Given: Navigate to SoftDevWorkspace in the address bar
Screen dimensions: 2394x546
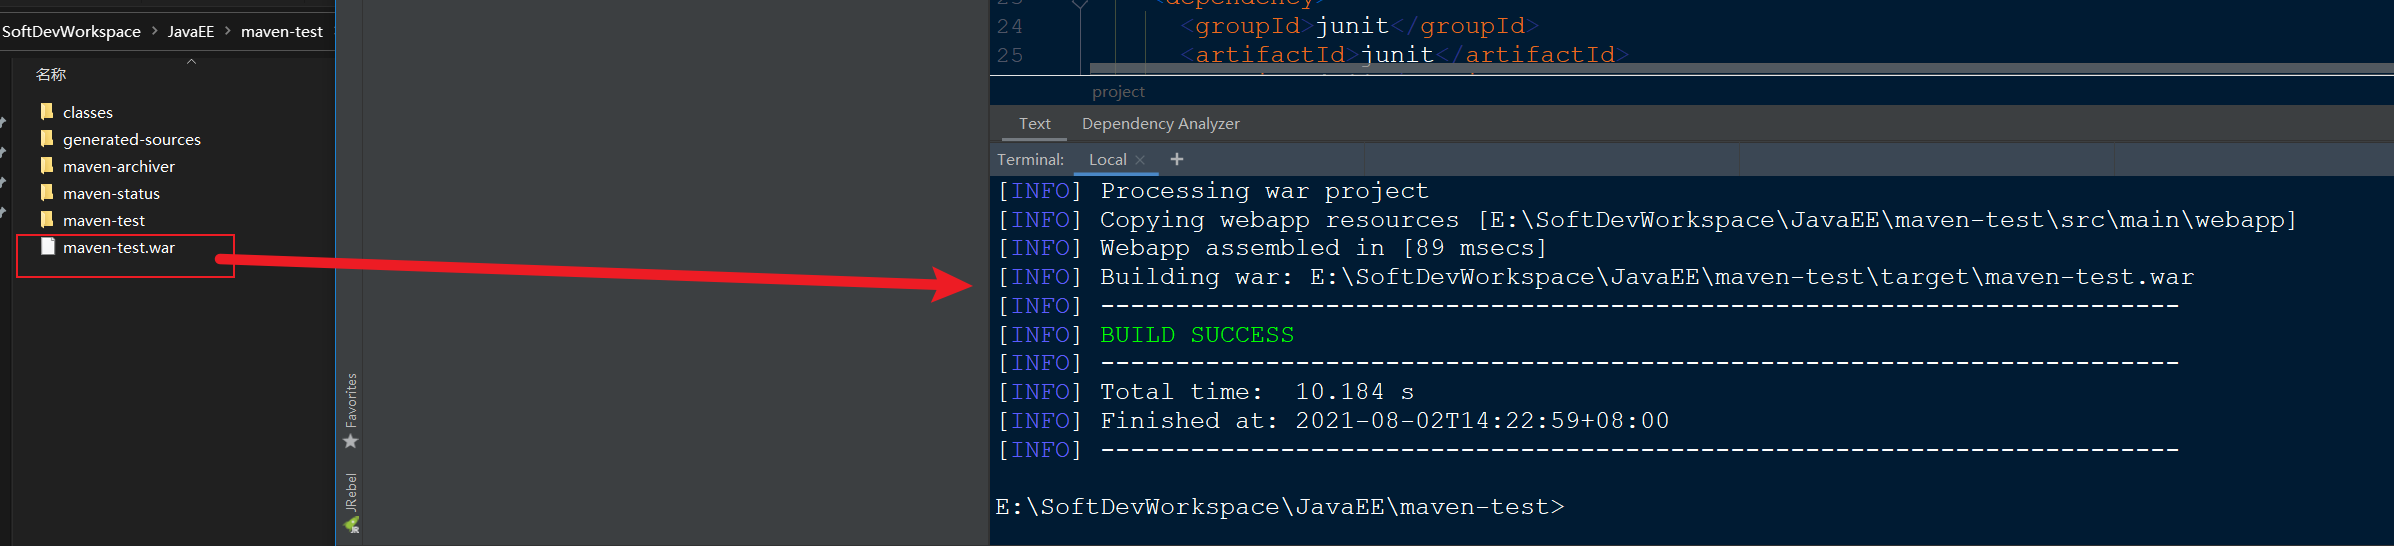Looking at the screenshot, I should pos(71,32).
